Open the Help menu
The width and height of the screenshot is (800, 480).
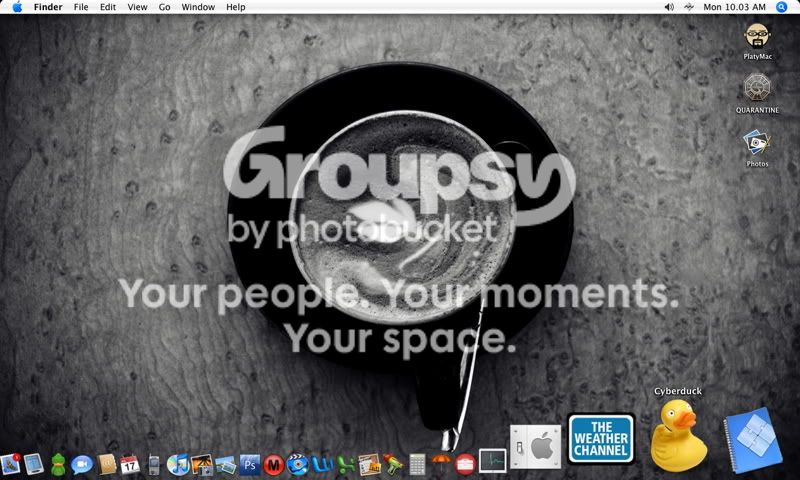pos(236,7)
